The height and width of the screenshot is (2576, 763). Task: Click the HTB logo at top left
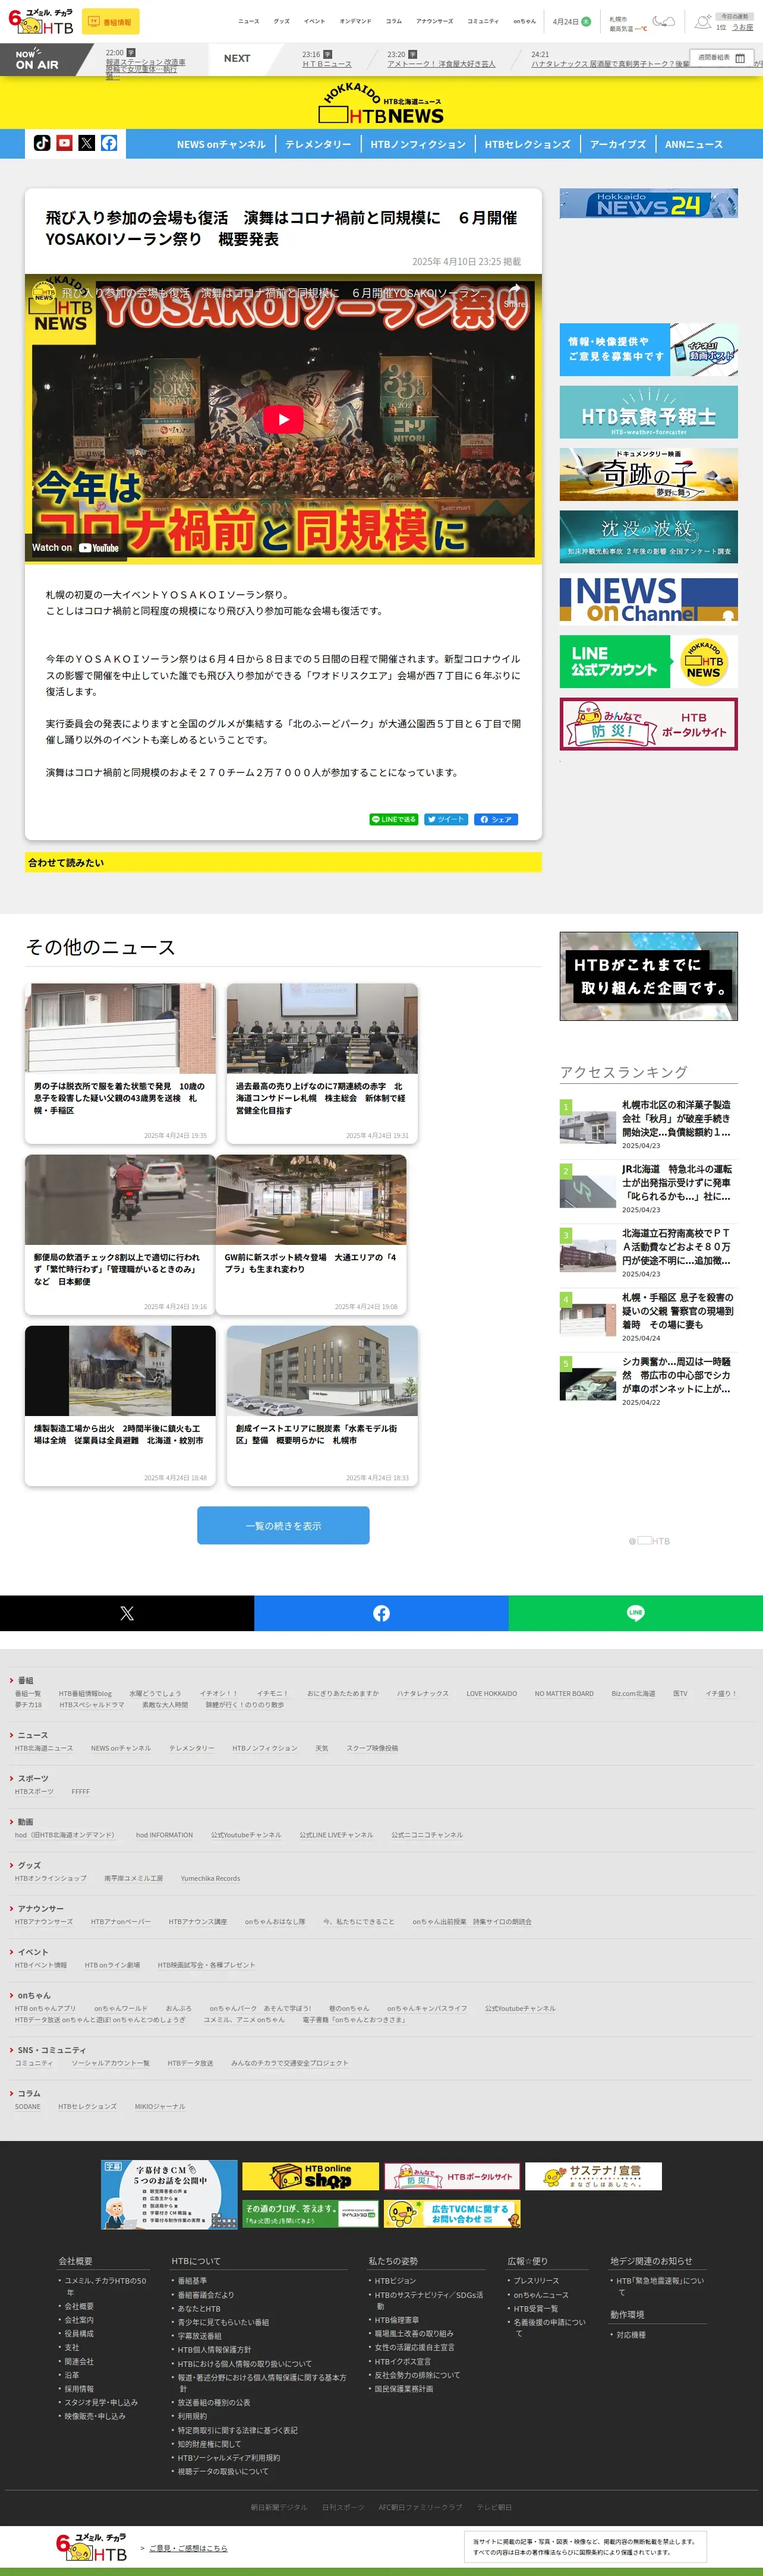click(40, 22)
